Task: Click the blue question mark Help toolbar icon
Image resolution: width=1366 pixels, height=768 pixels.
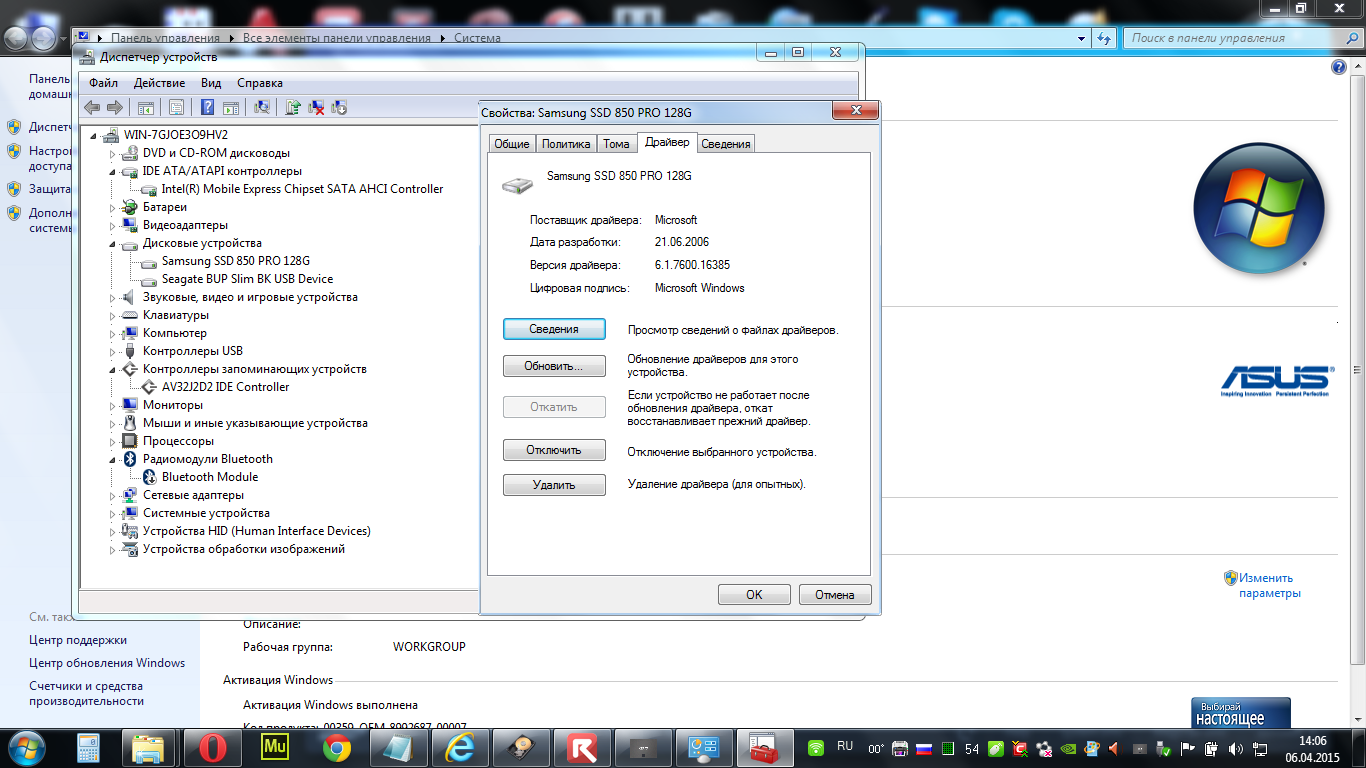Action: pos(207,107)
